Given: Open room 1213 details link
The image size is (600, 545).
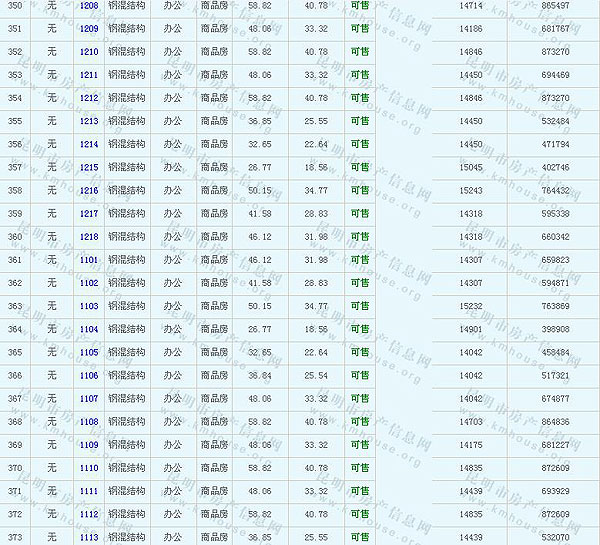Looking at the screenshot, I should point(89,121).
